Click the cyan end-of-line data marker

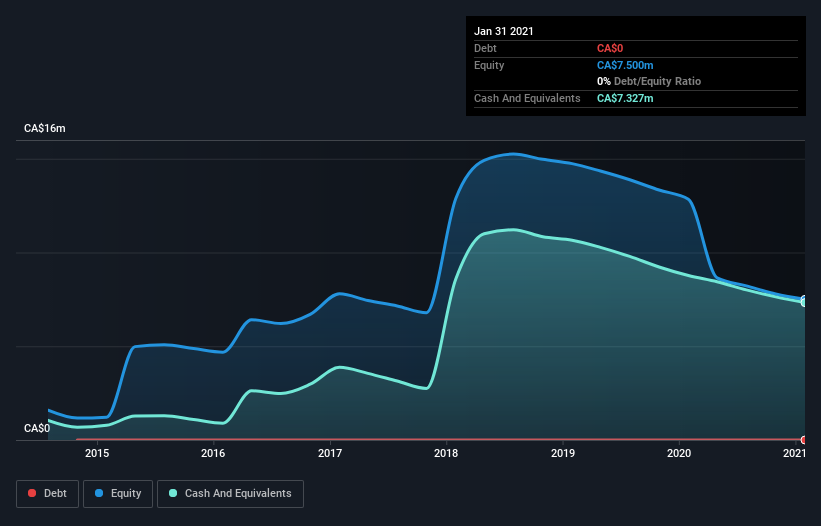coord(804,301)
